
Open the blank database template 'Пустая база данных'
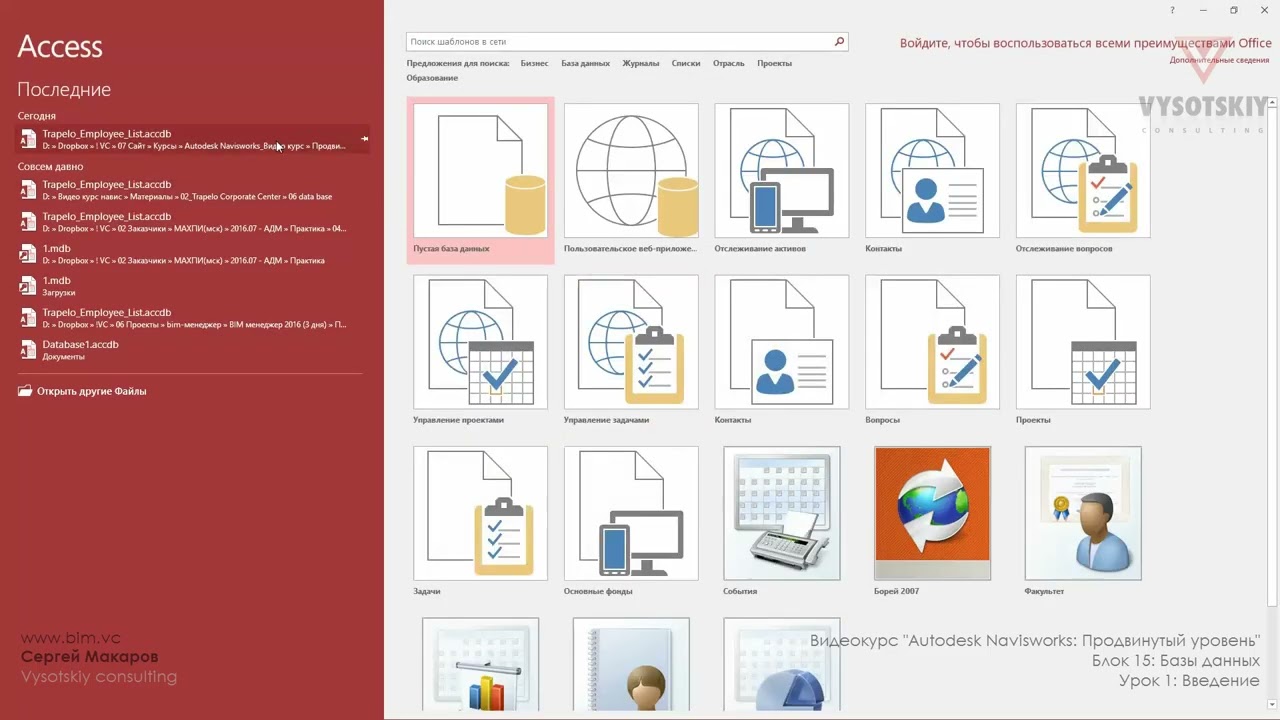pyautogui.click(x=480, y=180)
